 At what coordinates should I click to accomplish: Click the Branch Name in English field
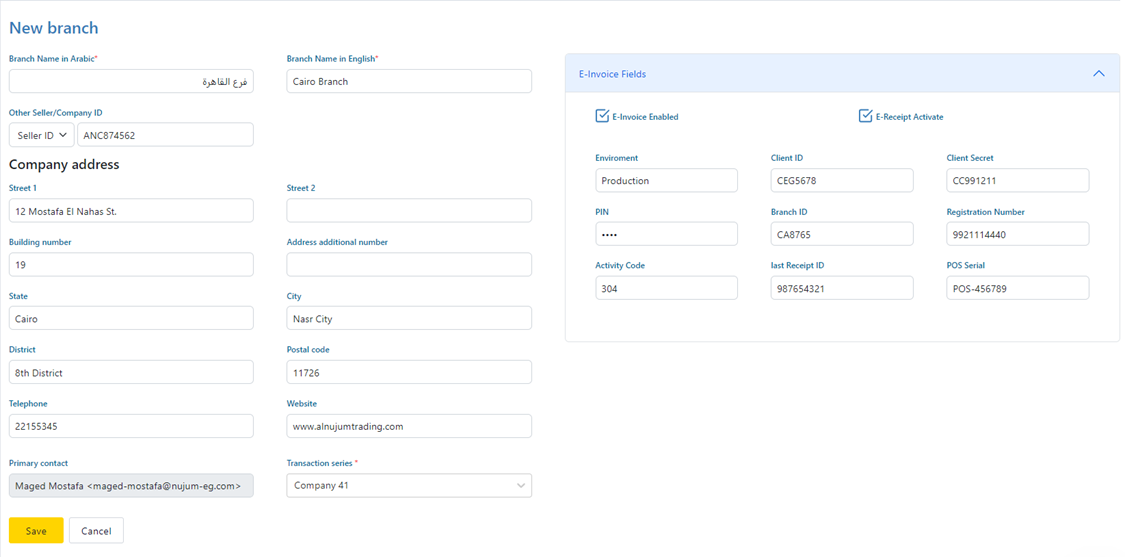tap(409, 81)
